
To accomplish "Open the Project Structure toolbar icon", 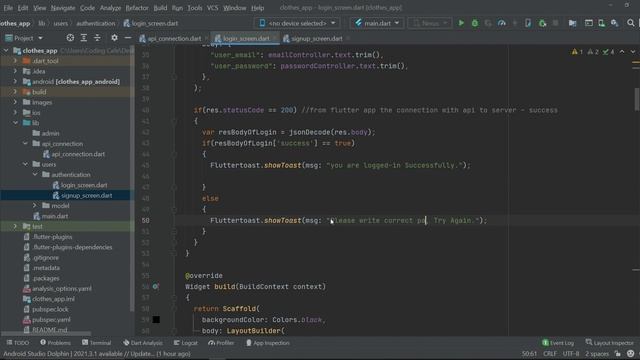I will 572,23.
